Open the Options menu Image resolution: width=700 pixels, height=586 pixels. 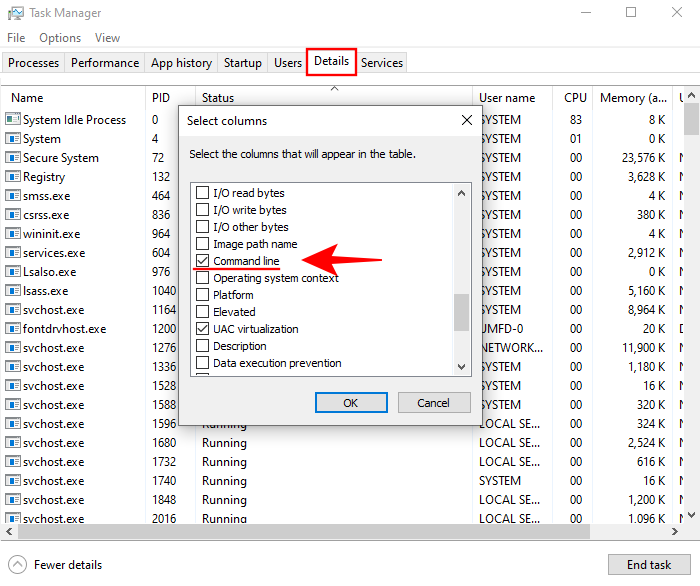point(60,38)
